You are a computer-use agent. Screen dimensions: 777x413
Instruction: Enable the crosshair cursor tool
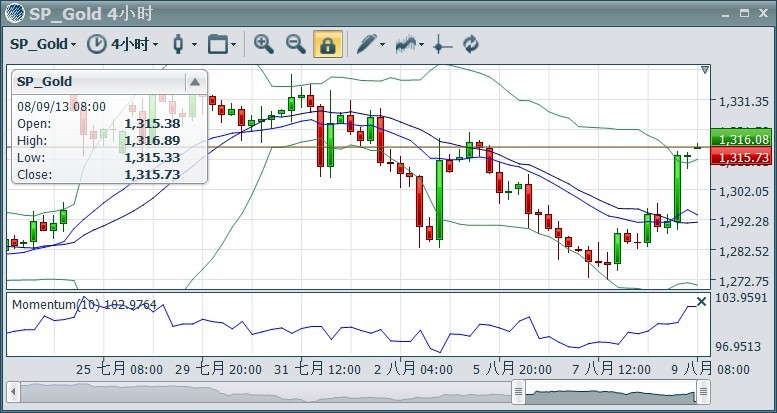442,45
